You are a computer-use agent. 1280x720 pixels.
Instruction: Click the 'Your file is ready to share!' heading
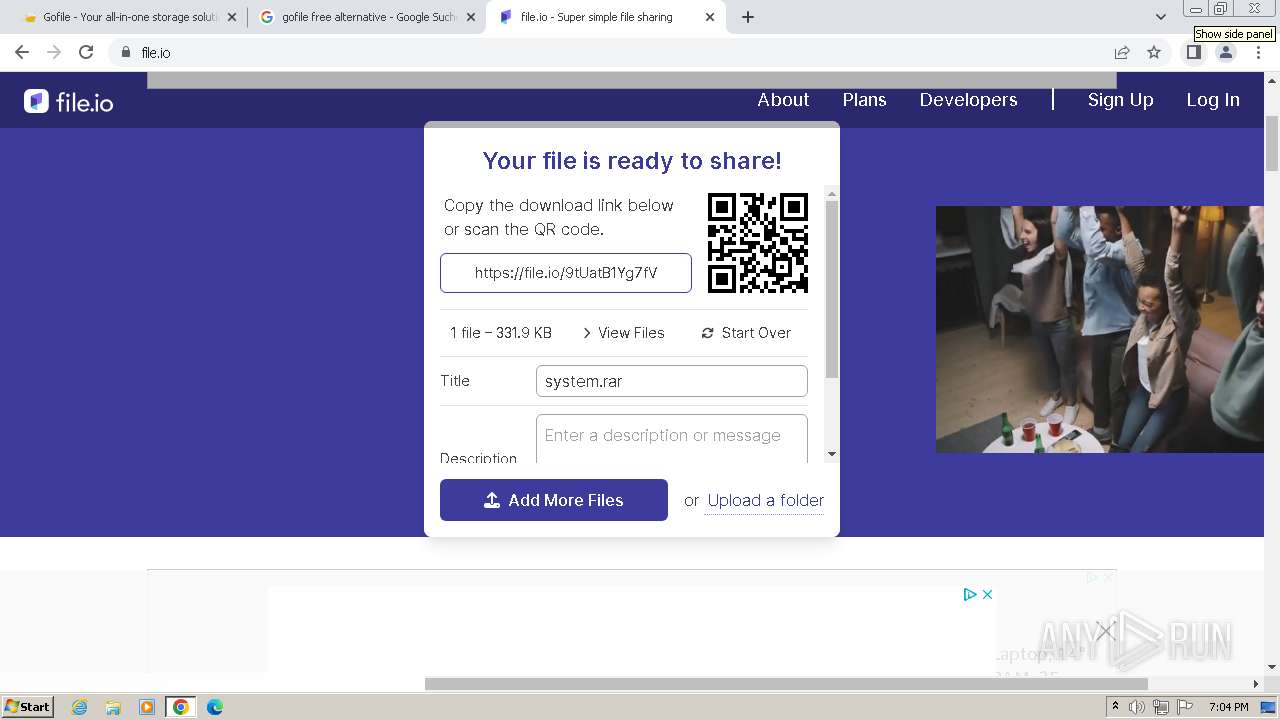coord(632,161)
